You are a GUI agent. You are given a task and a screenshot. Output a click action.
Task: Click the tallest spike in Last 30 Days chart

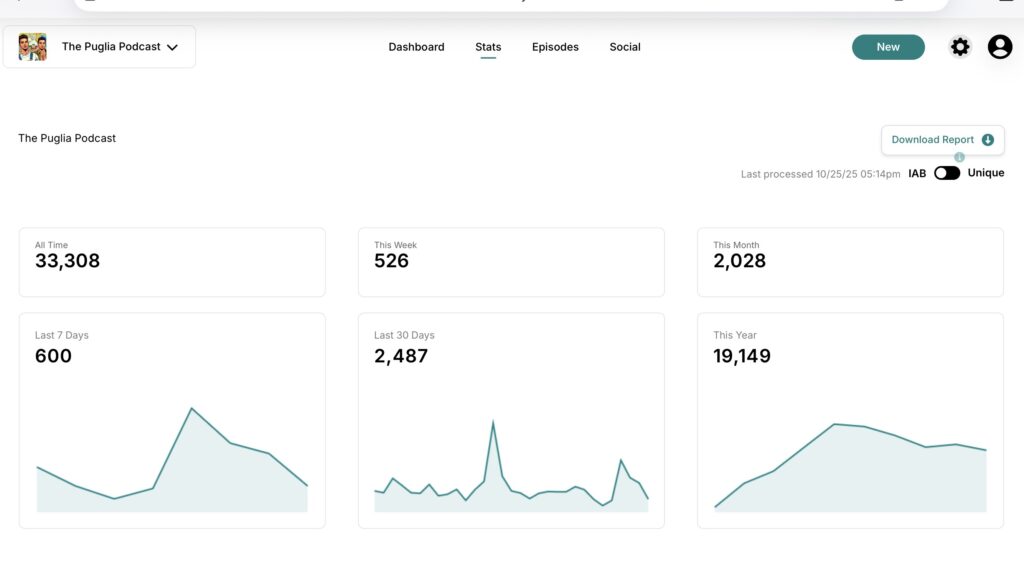(493, 422)
